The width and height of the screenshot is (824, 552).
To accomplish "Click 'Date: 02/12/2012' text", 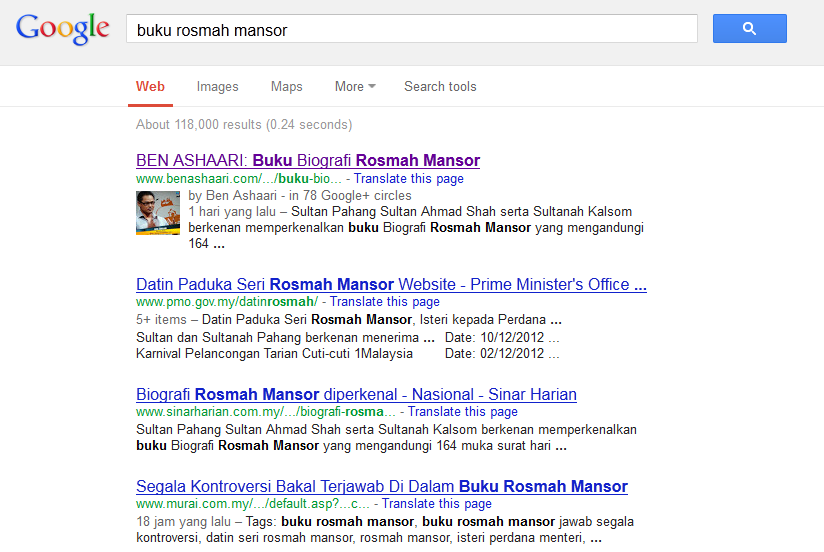I will 495,354.
